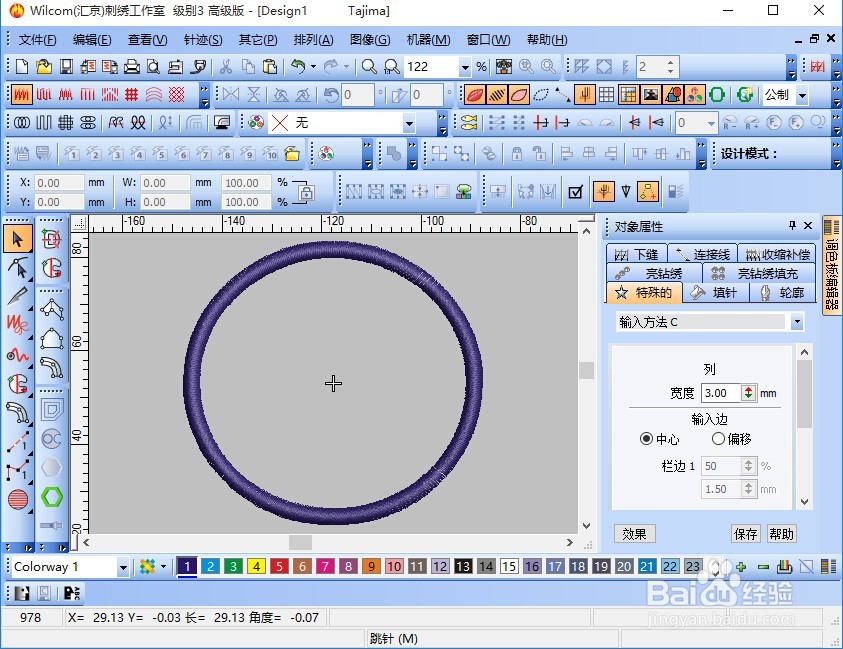Viewport: 843px width, 649px height.
Task: Open the 机器(M) menu
Action: 428,40
